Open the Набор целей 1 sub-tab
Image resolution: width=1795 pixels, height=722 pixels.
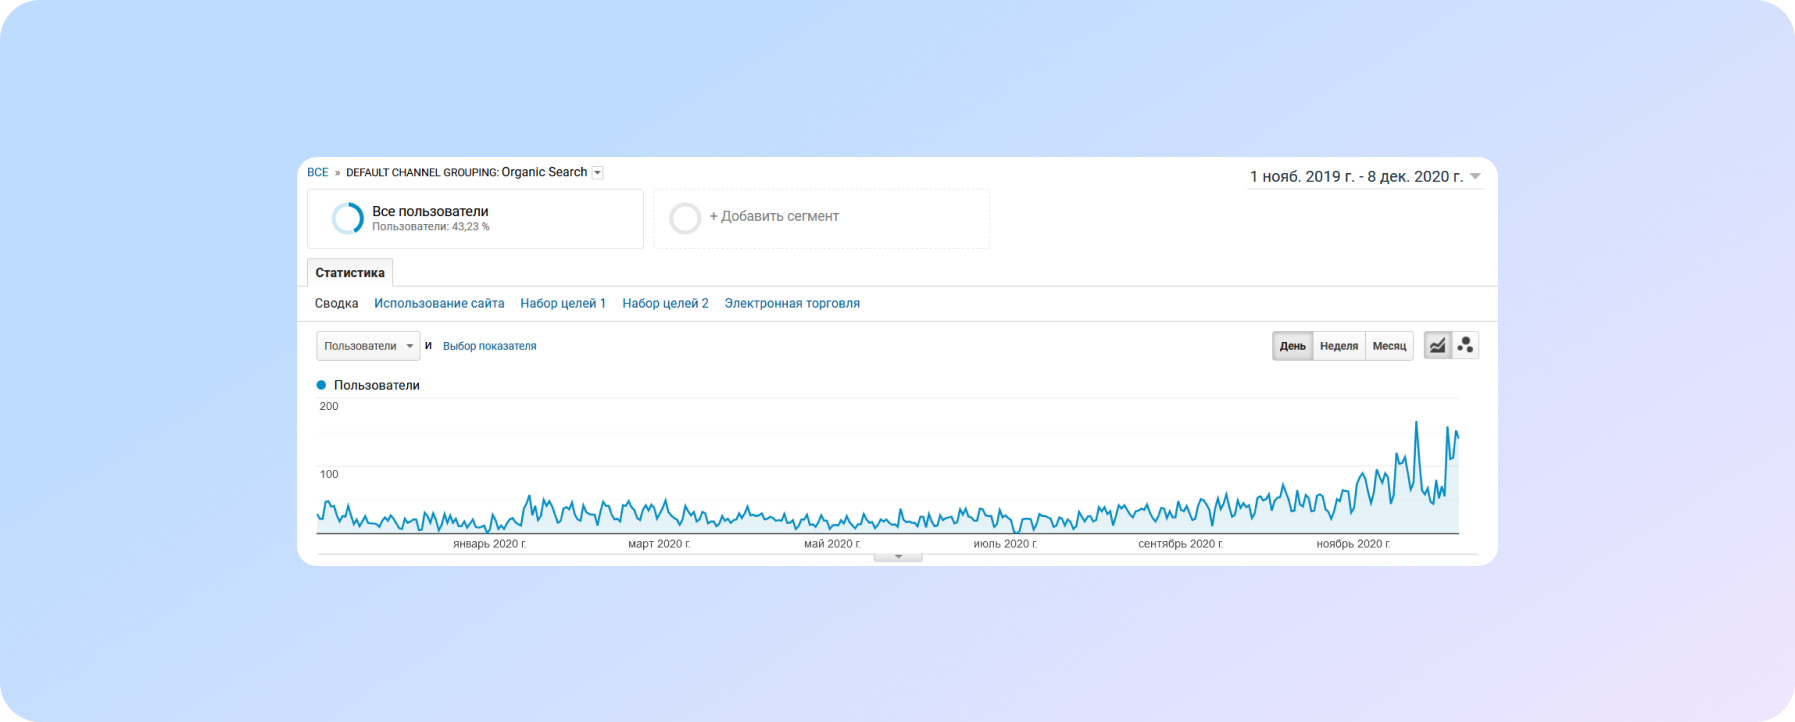point(563,303)
